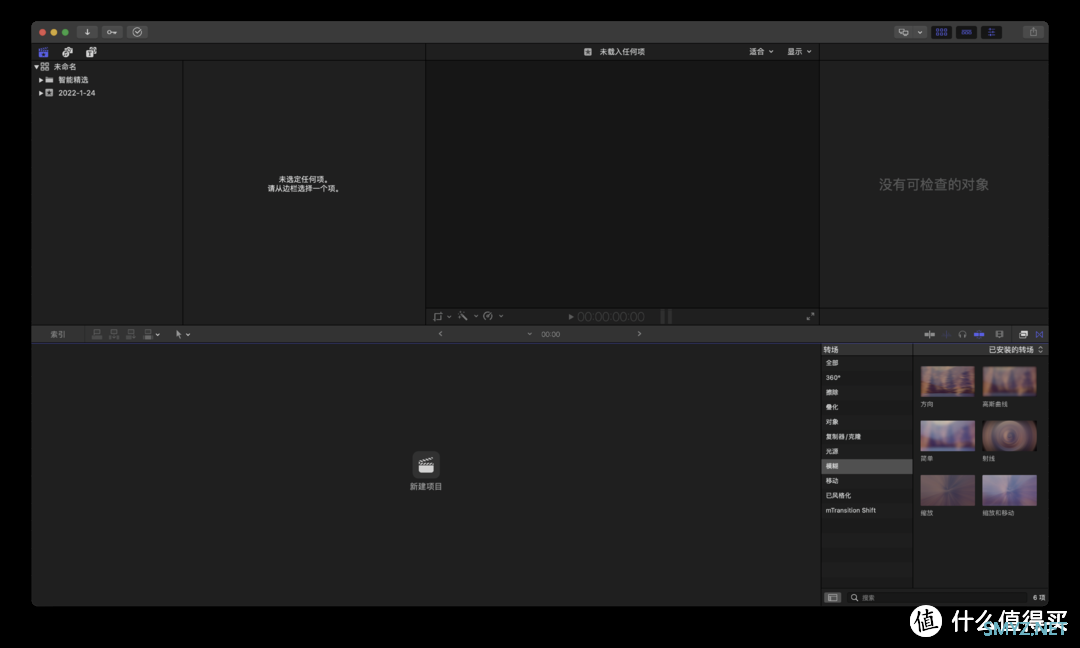Toggle the effects browser icon
Screen dimensions: 1080x648
coord(1024,335)
